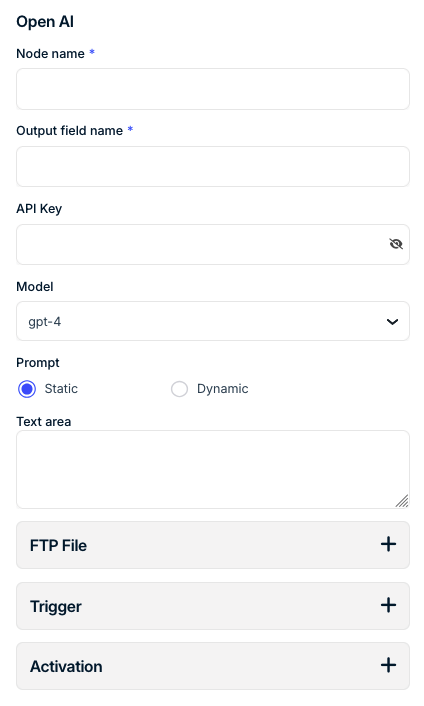Click the Static option label

(61, 389)
